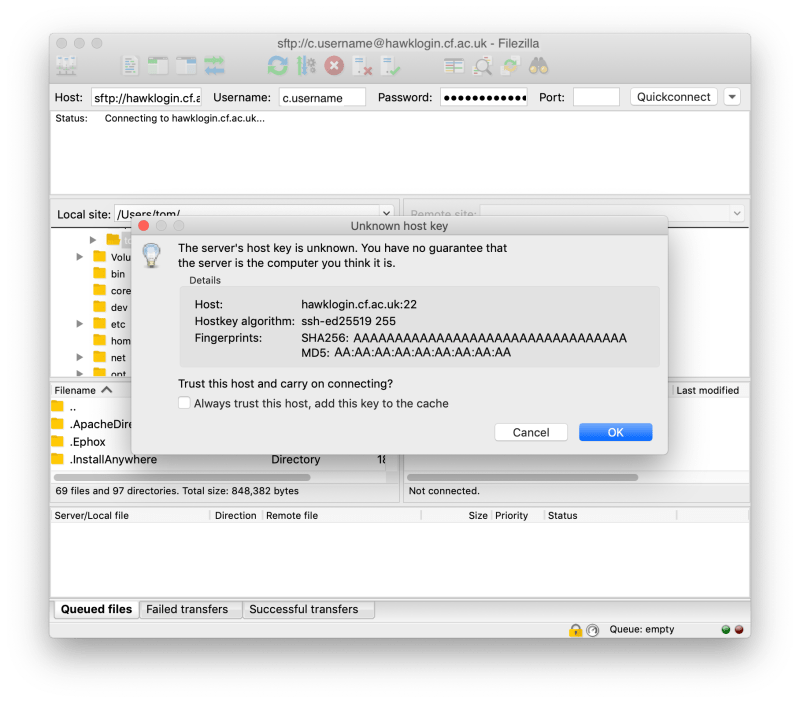Click the red activity LED
The image size is (800, 703).
739,630
